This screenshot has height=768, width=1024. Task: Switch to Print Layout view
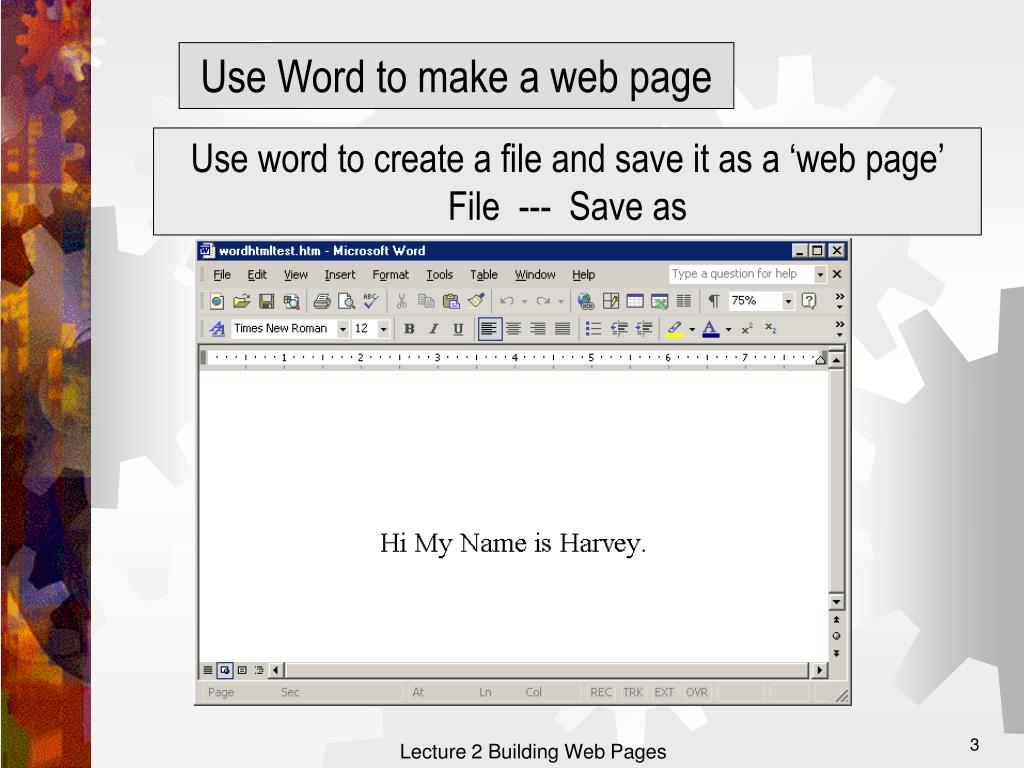(242, 670)
